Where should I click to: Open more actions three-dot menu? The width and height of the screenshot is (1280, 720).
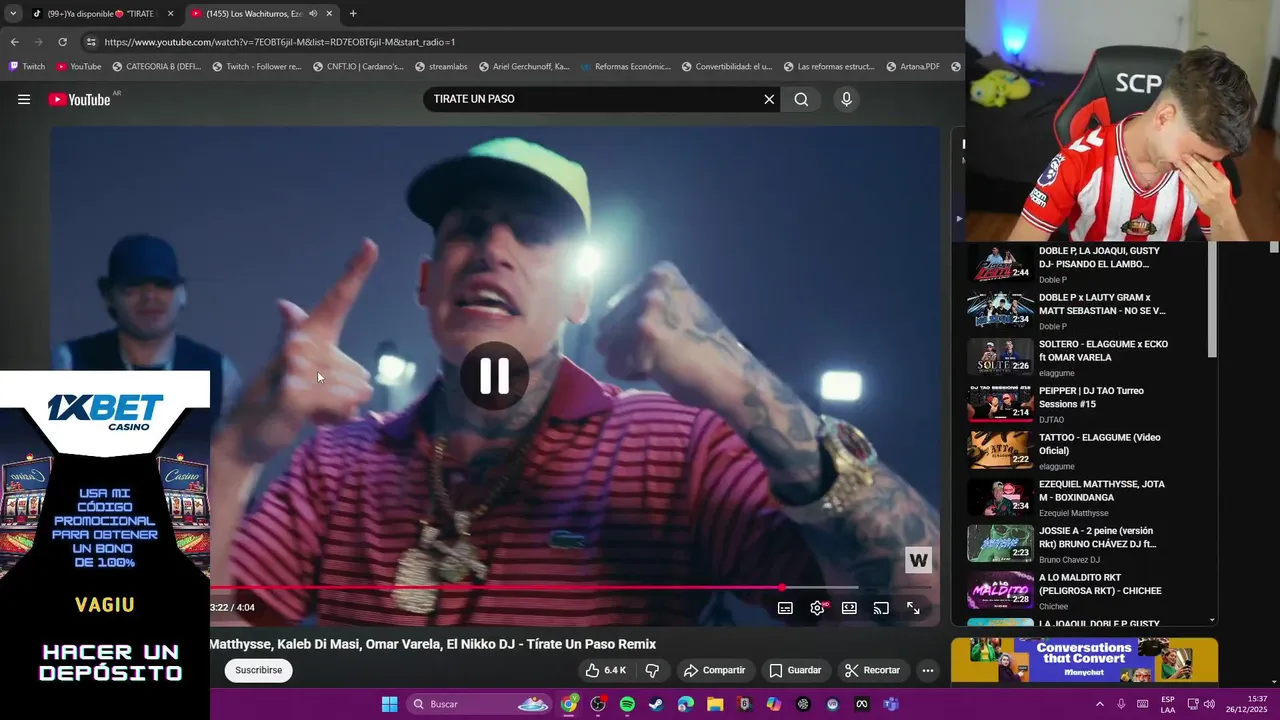[x=928, y=670]
